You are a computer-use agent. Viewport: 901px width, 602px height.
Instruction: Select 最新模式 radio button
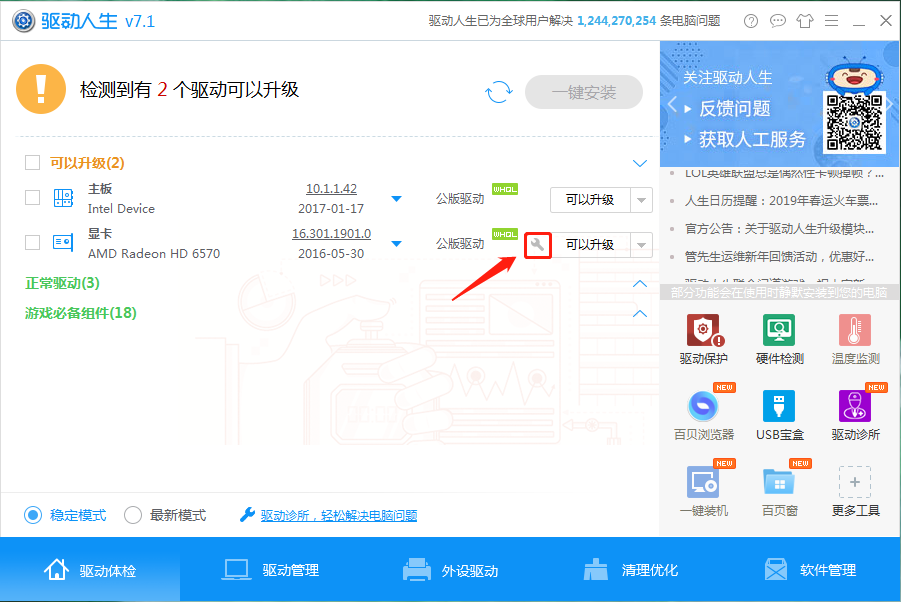[133, 515]
